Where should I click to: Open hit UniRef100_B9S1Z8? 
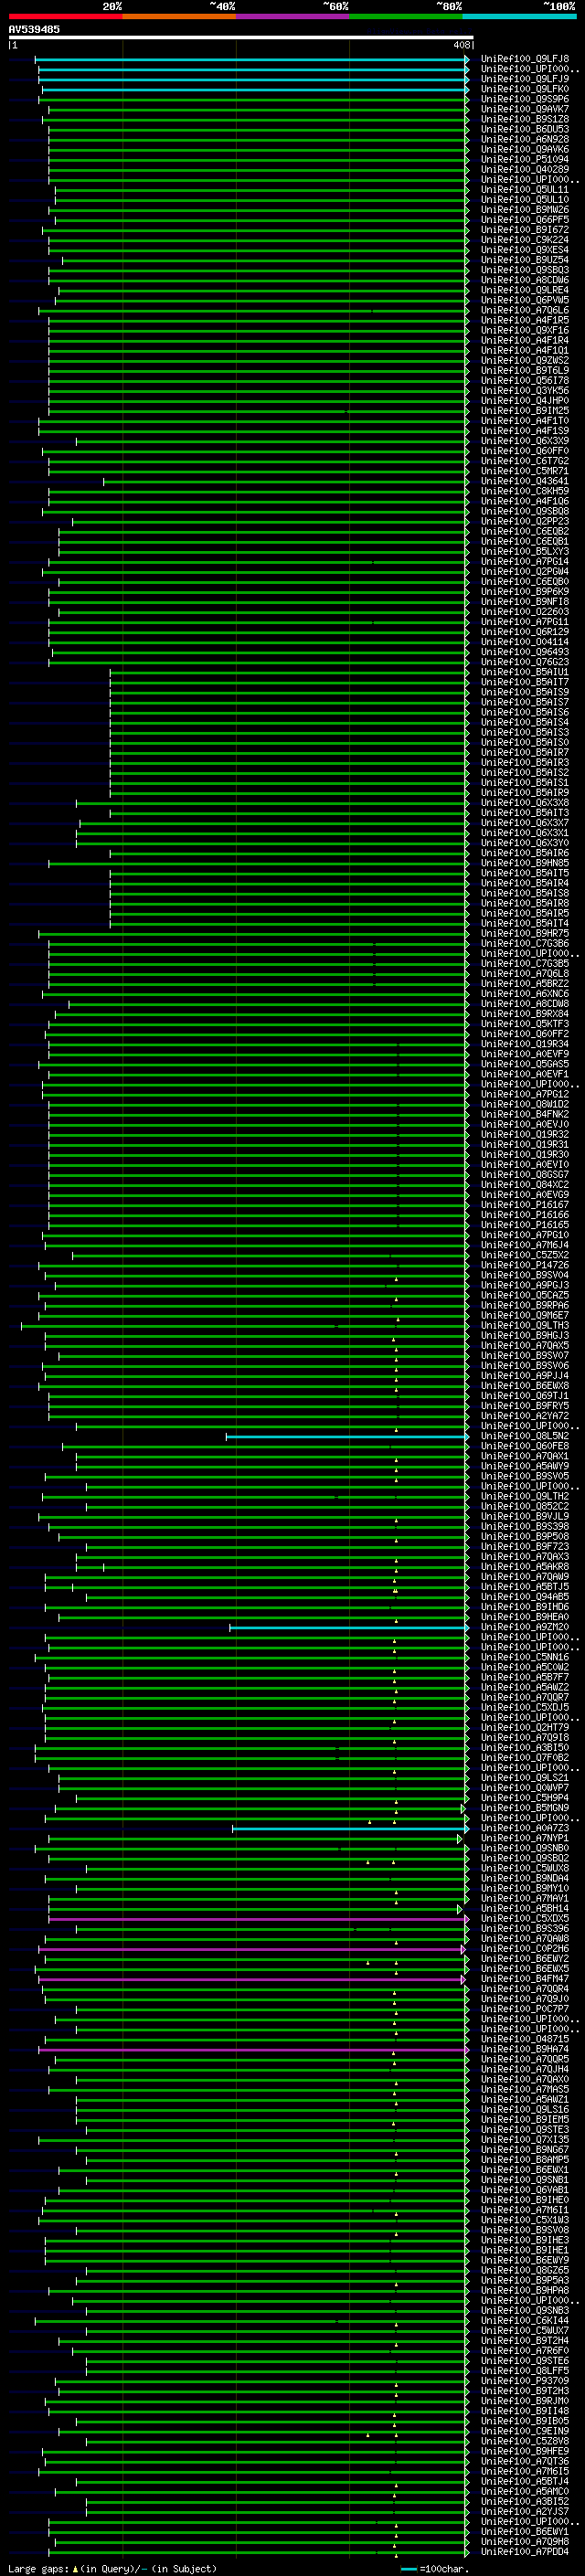(x=525, y=119)
